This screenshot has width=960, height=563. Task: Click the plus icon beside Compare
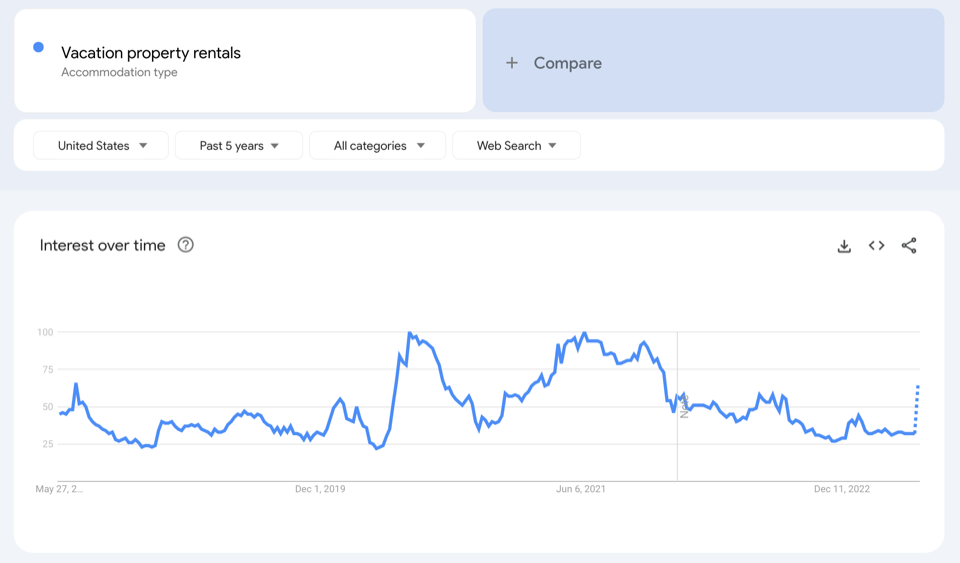[512, 63]
